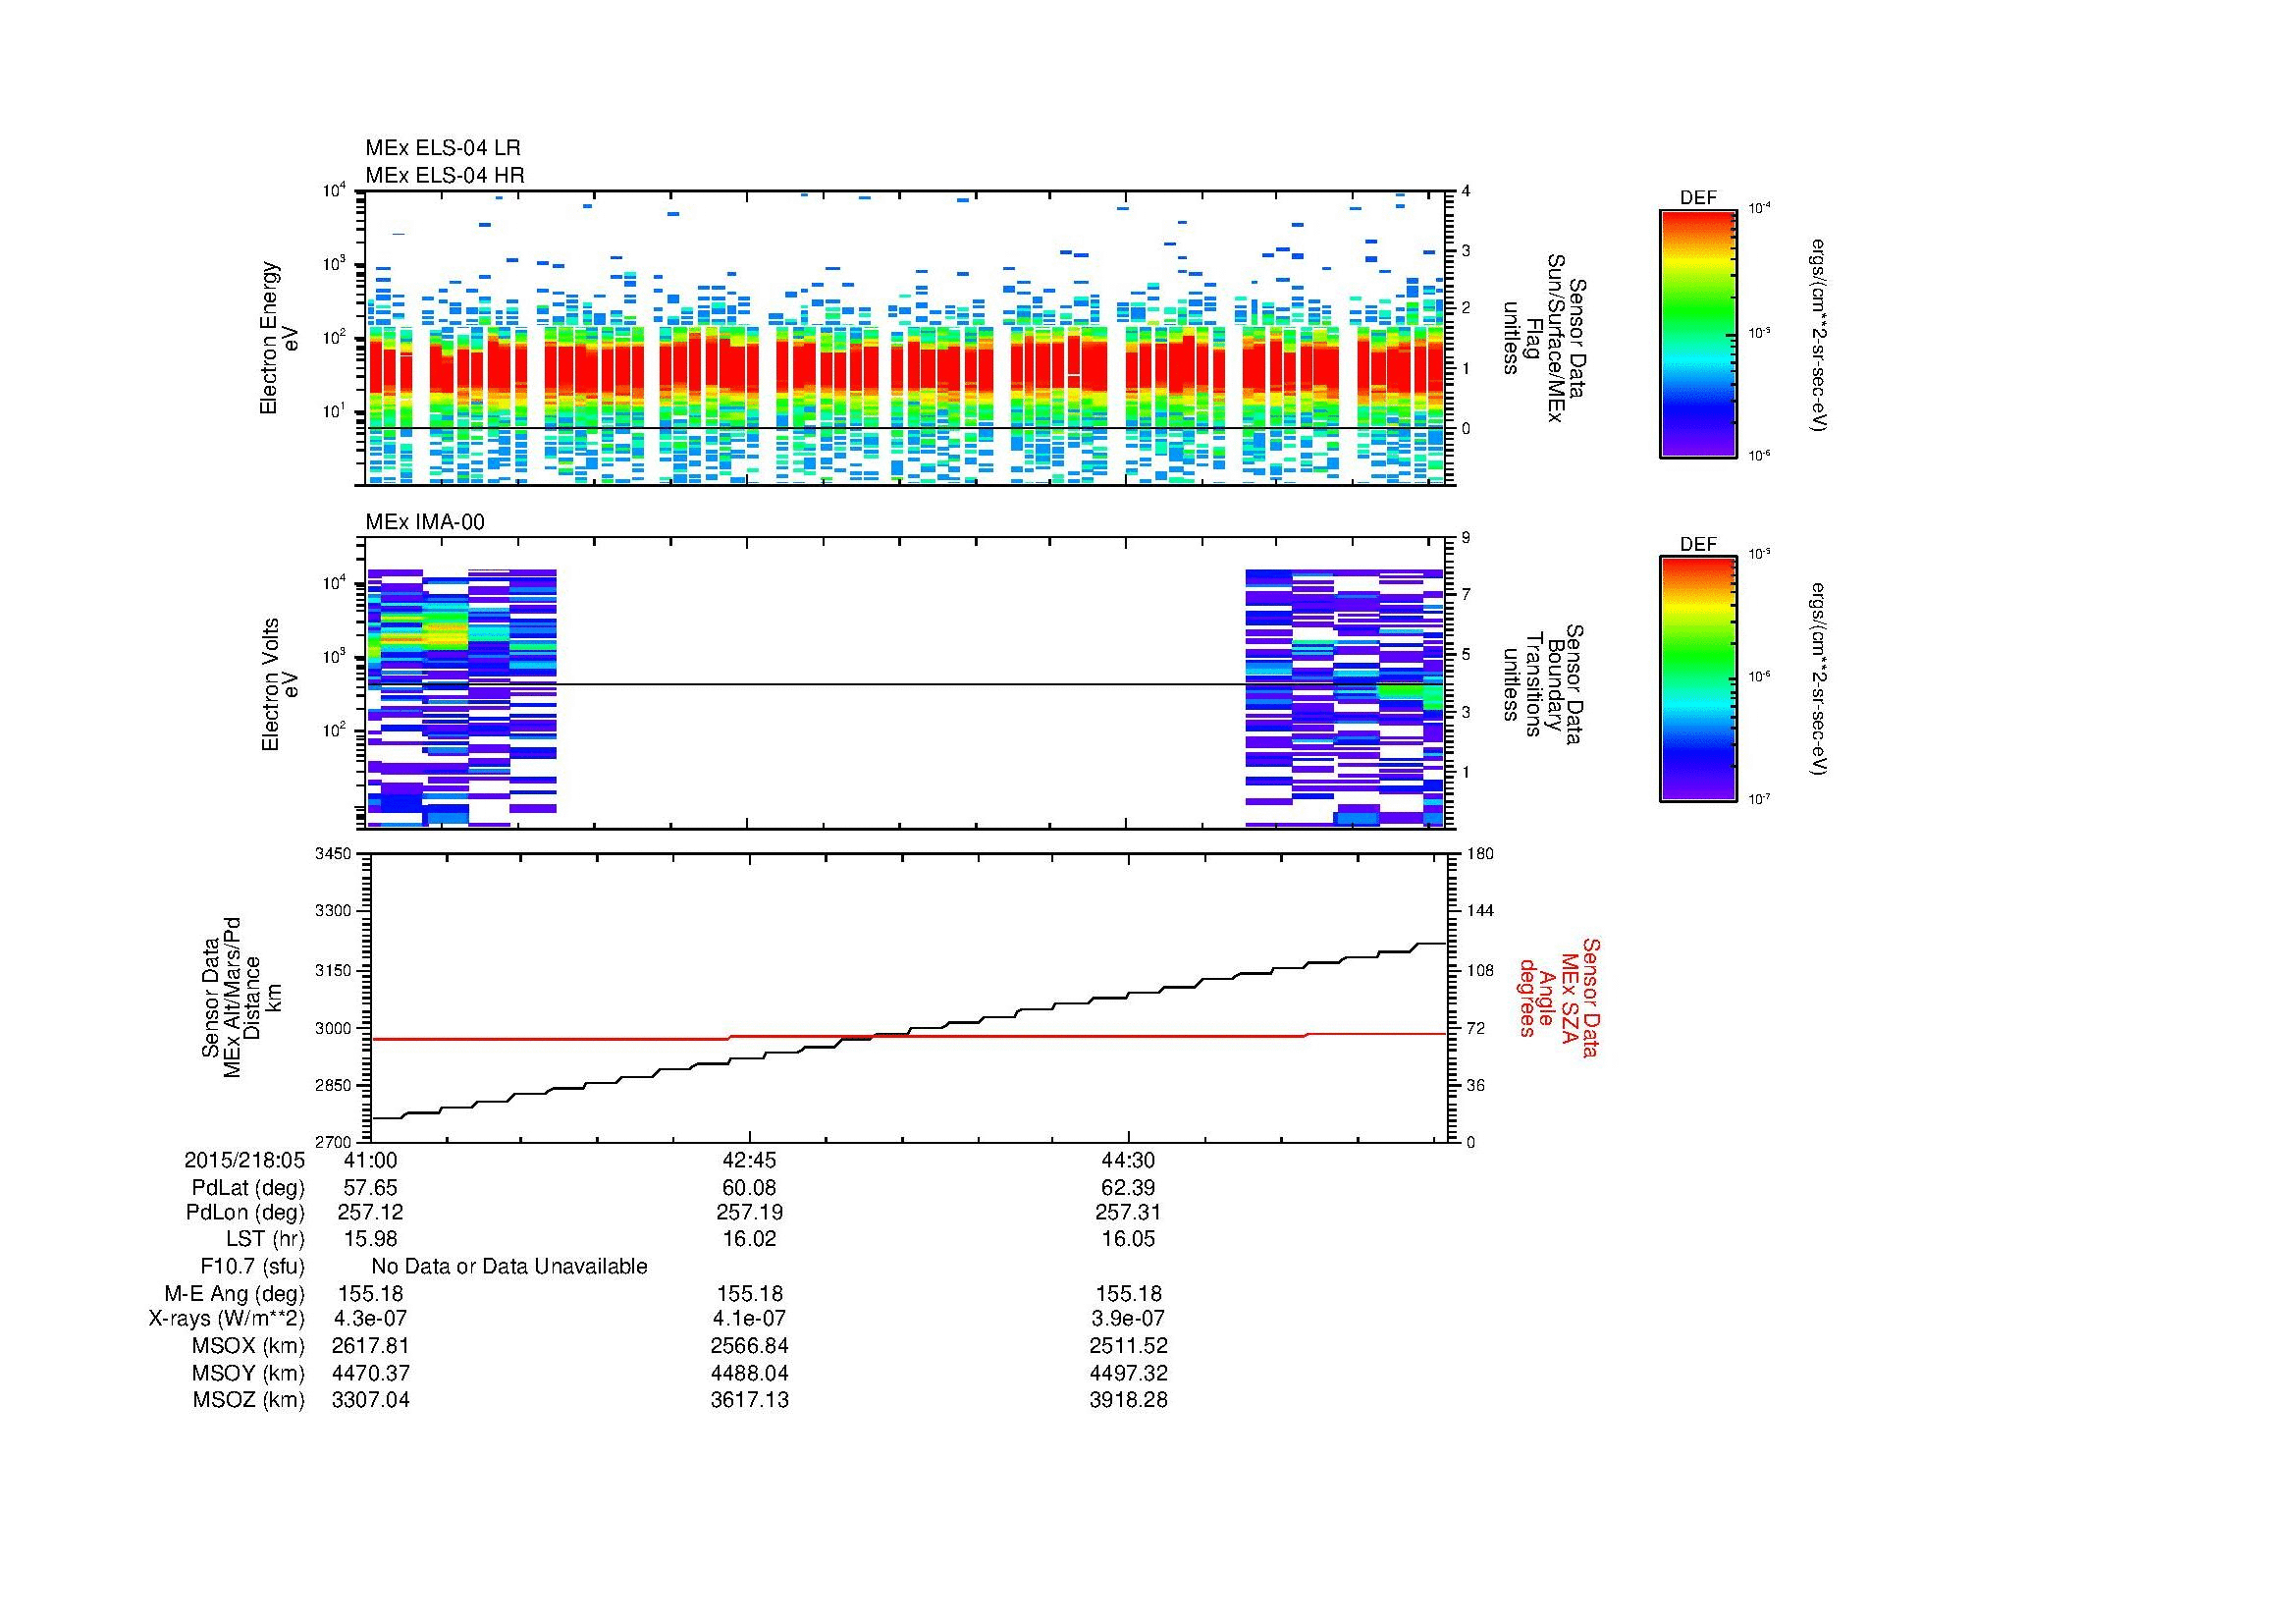This screenshot has width=2296, height=1623.
Task: Click the X-rays value '4.3e-07'
Action: (x=370, y=1318)
